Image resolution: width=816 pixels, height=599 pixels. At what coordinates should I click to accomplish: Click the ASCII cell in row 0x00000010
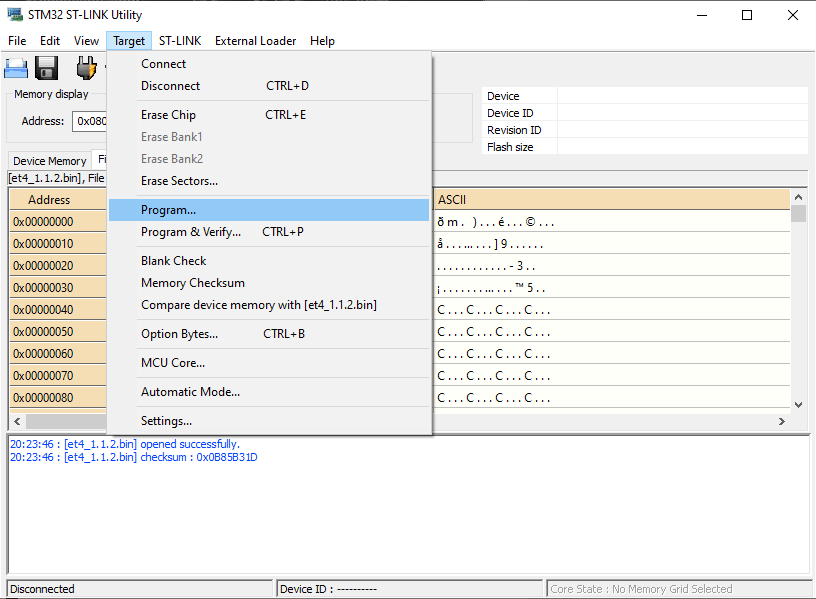[612, 244]
